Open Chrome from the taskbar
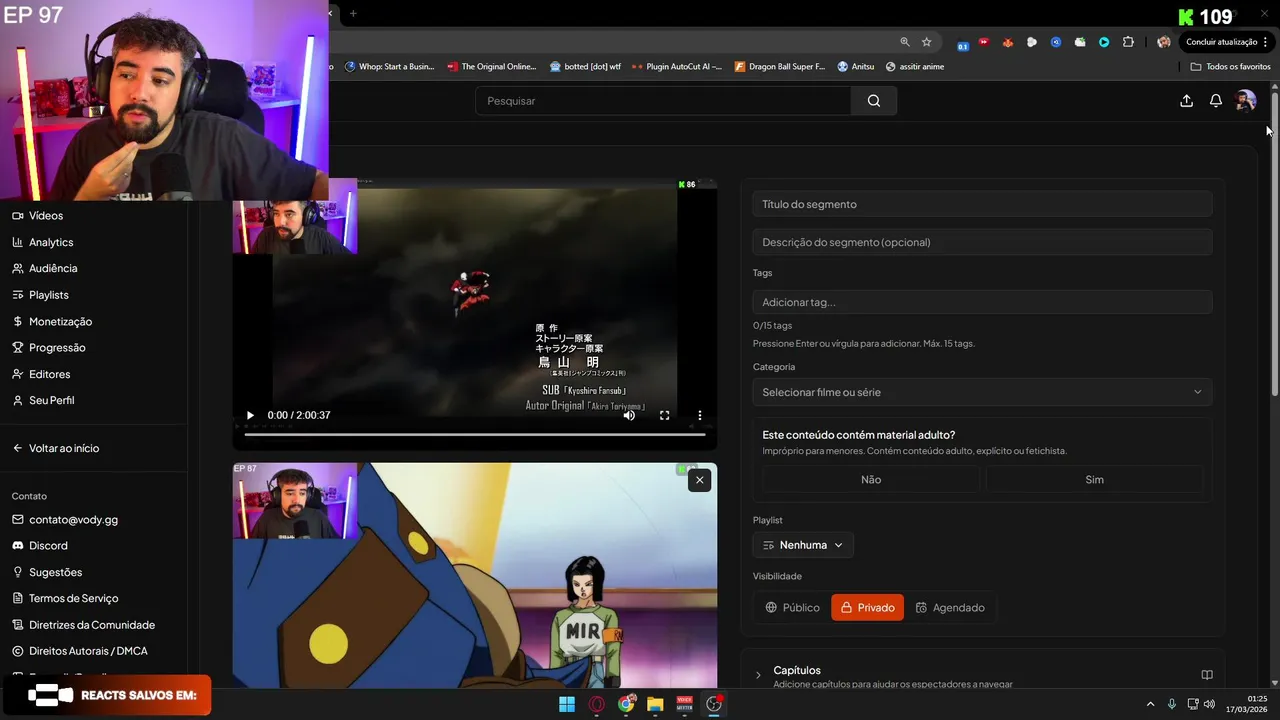 [626, 704]
